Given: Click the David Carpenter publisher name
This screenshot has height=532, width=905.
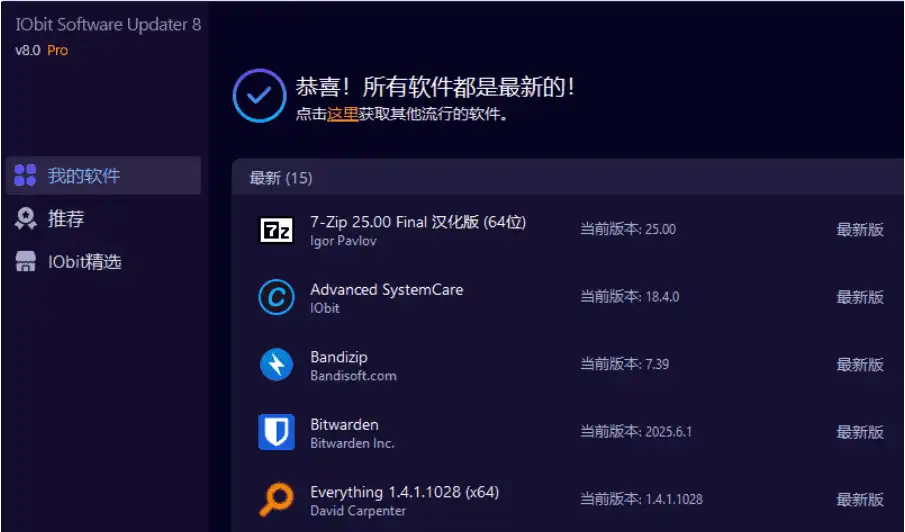Looking at the screenshot, I should (358, 511).
